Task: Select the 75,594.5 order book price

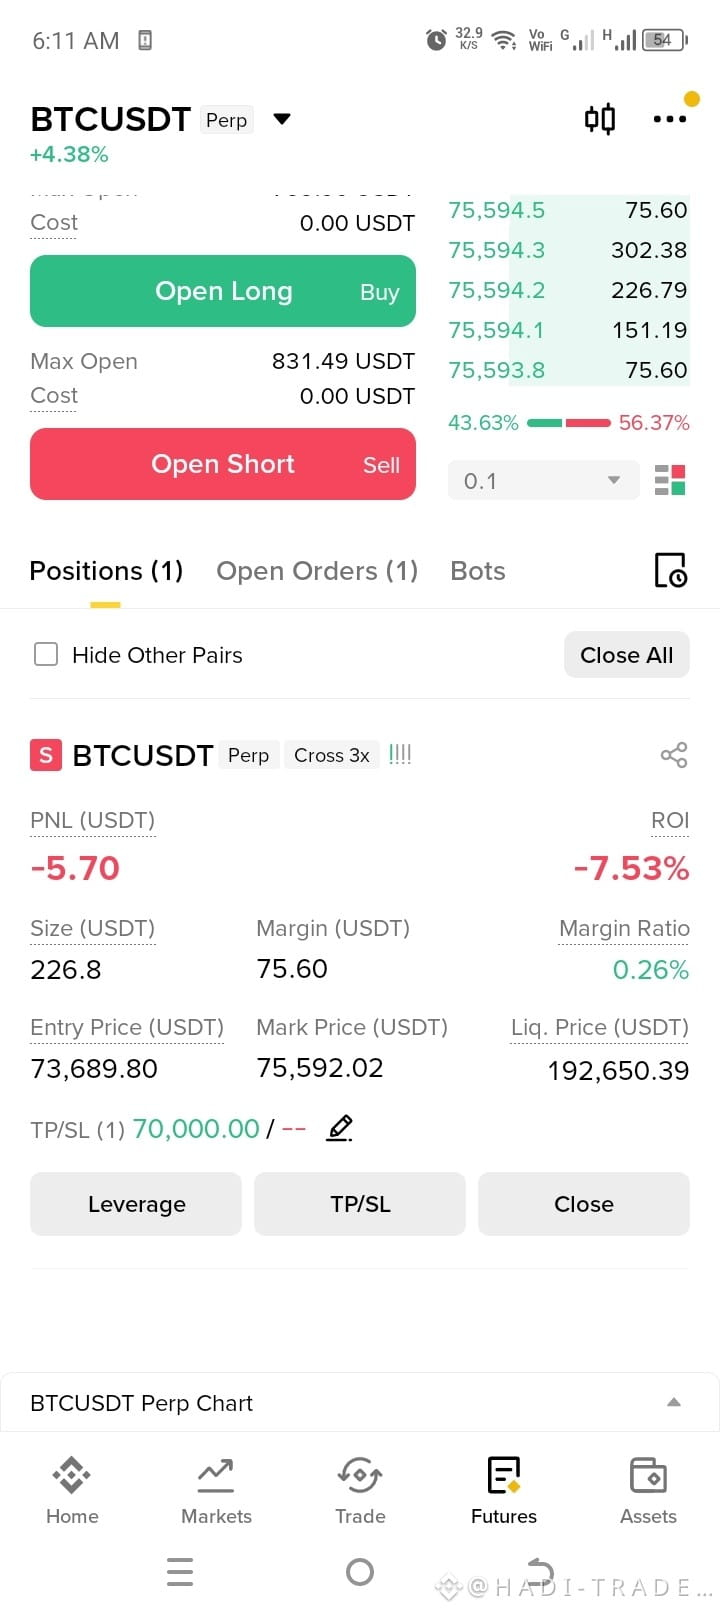Action: point(497,210)
